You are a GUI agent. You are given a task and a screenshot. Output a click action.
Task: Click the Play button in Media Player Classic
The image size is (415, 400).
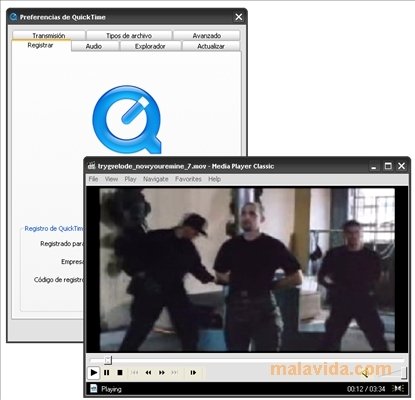click(94, 372)
